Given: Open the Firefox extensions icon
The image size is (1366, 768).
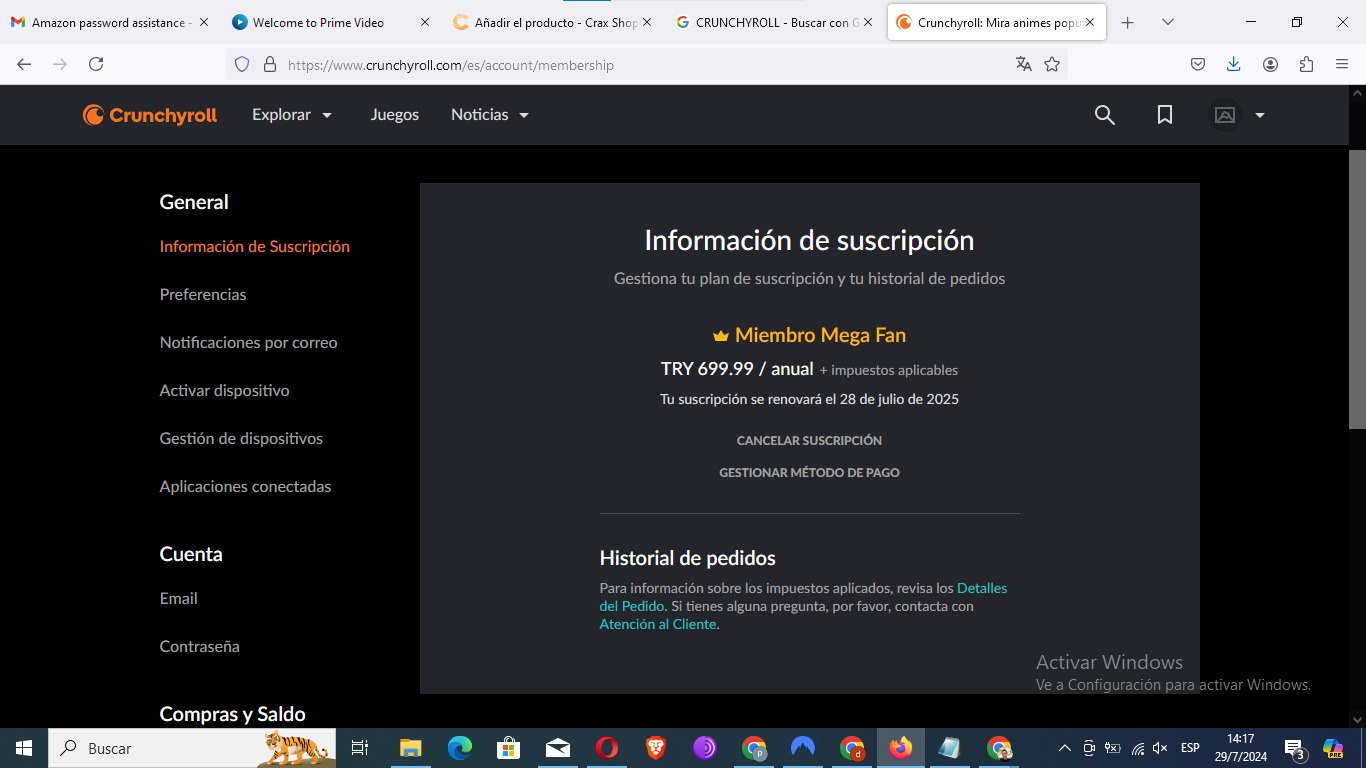Looking at the screenshot, I should (1306, 64).
